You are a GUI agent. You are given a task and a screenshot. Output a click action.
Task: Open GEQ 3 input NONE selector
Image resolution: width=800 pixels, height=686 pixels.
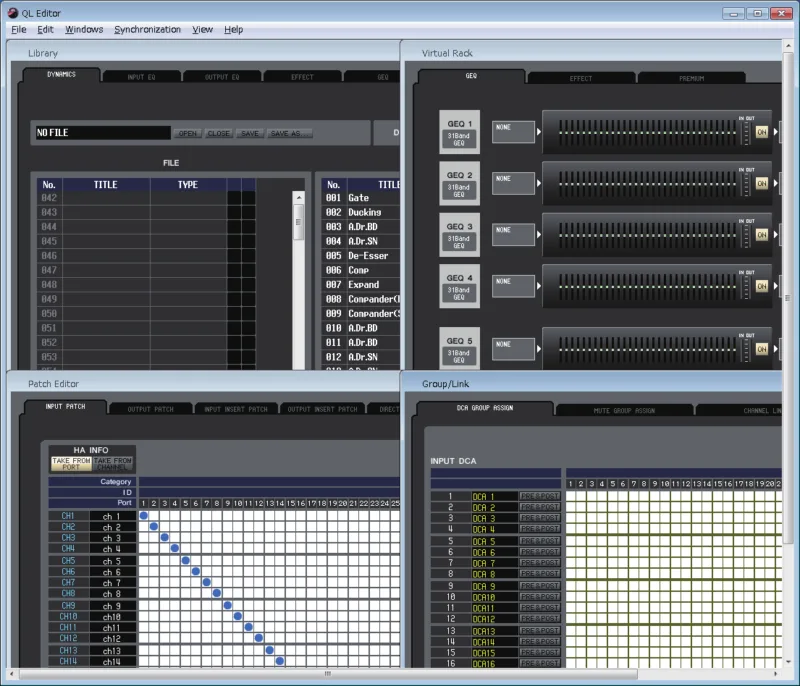tap(513, 235)
